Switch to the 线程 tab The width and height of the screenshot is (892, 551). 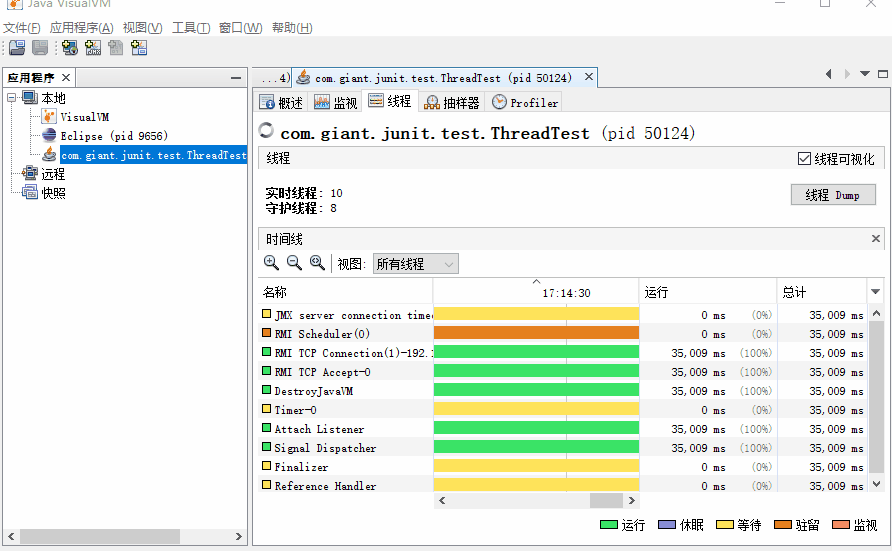click(x=390, y=102)
